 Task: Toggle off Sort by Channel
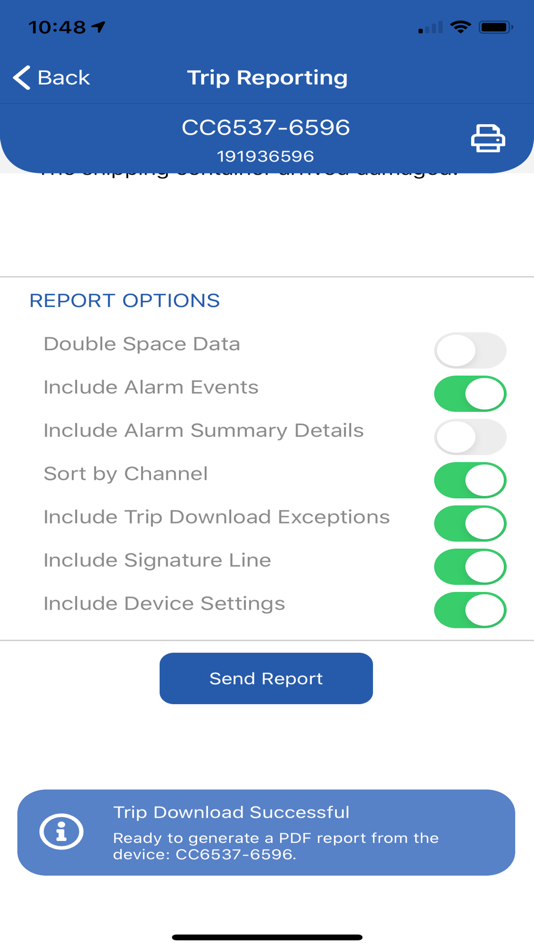470,480
